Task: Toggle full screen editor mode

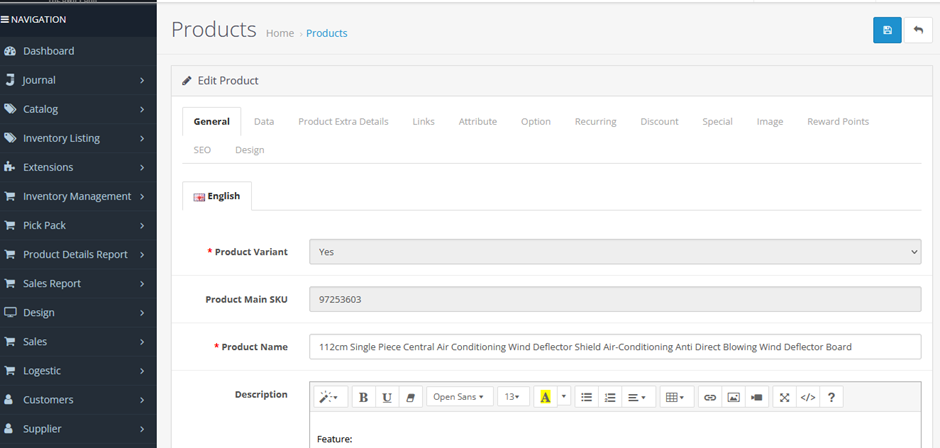Action: [785, 397]
